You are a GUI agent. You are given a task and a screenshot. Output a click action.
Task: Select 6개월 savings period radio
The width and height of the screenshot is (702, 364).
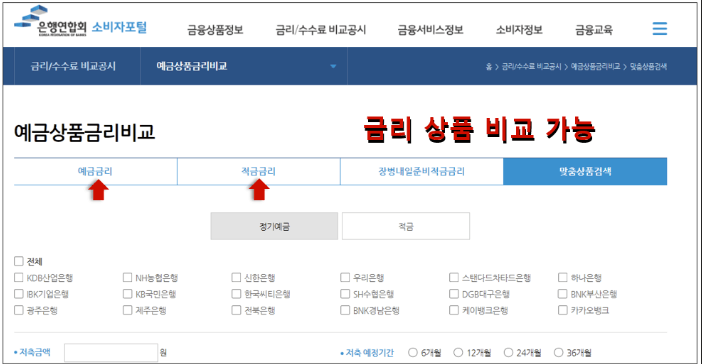click(413, 352)
